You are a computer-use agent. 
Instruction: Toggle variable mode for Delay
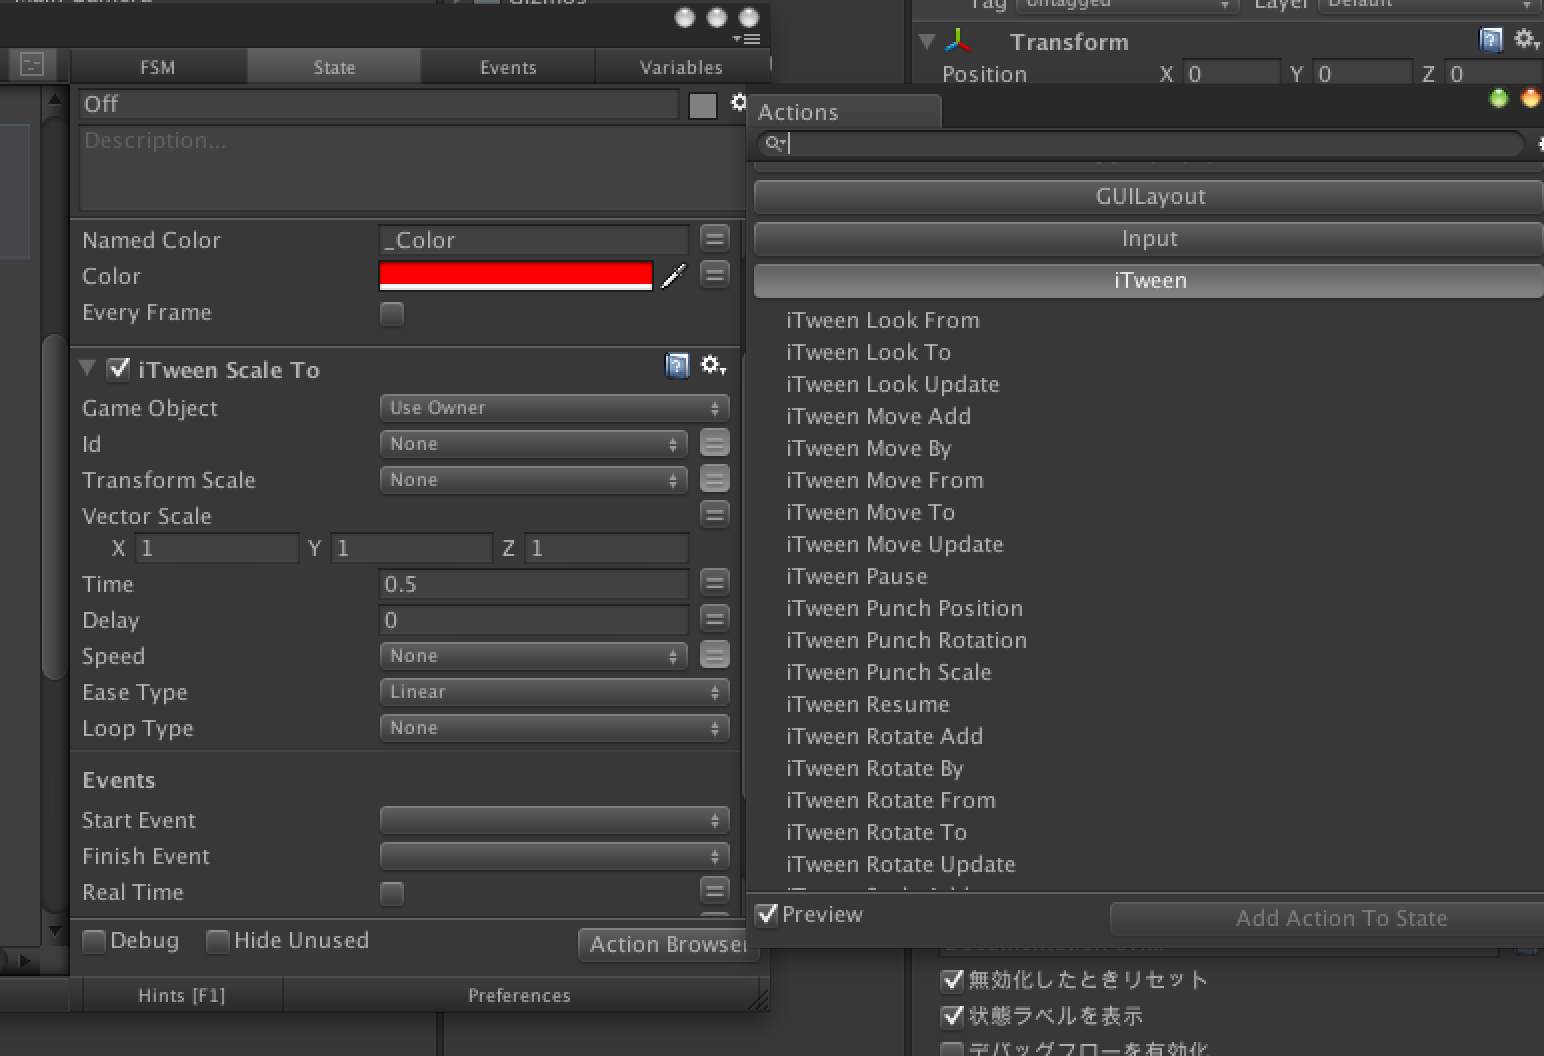coord(714,618)
